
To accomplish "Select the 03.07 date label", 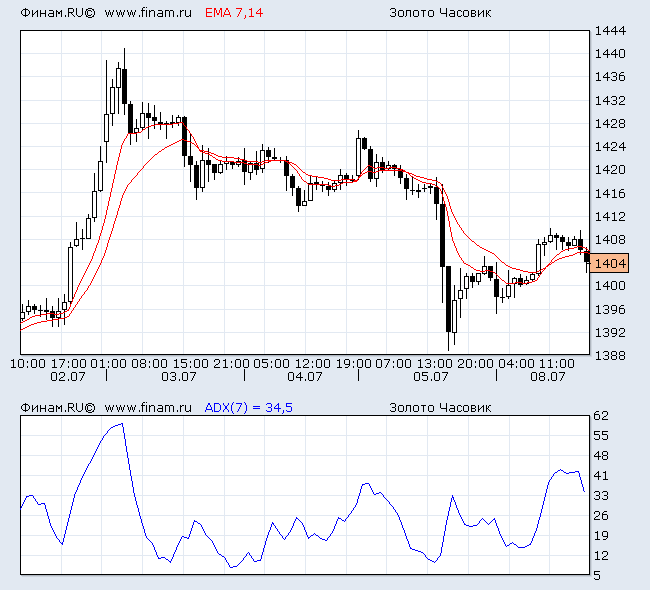I will click(x=178, y=377).
